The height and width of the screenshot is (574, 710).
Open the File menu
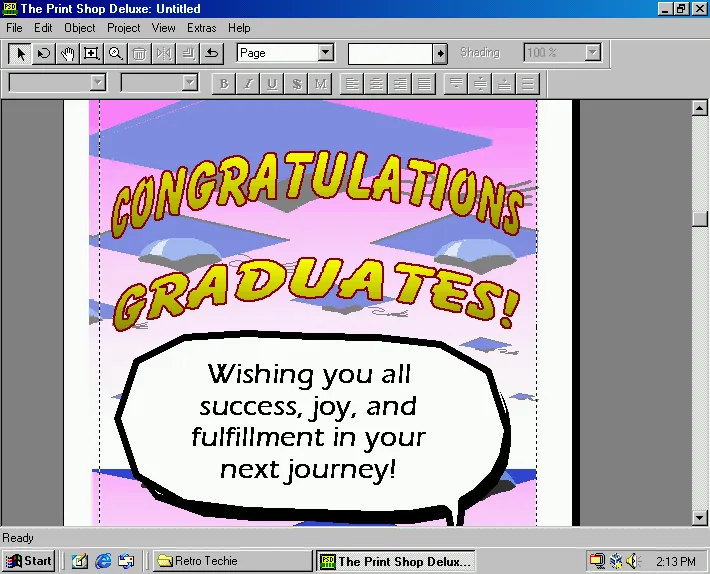click(14, 28)
